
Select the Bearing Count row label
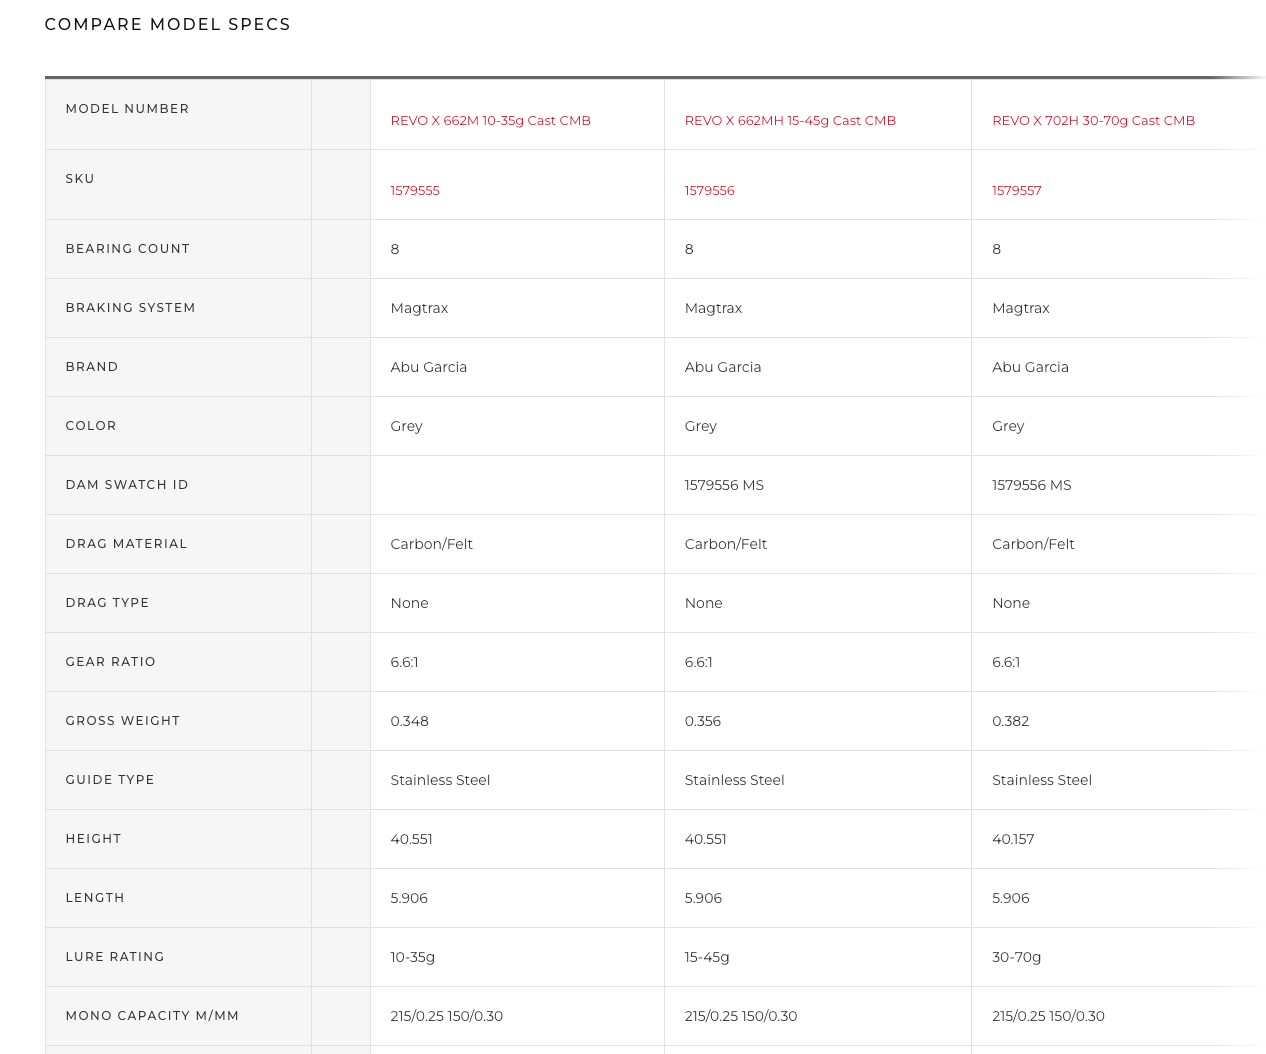(127, 249)
